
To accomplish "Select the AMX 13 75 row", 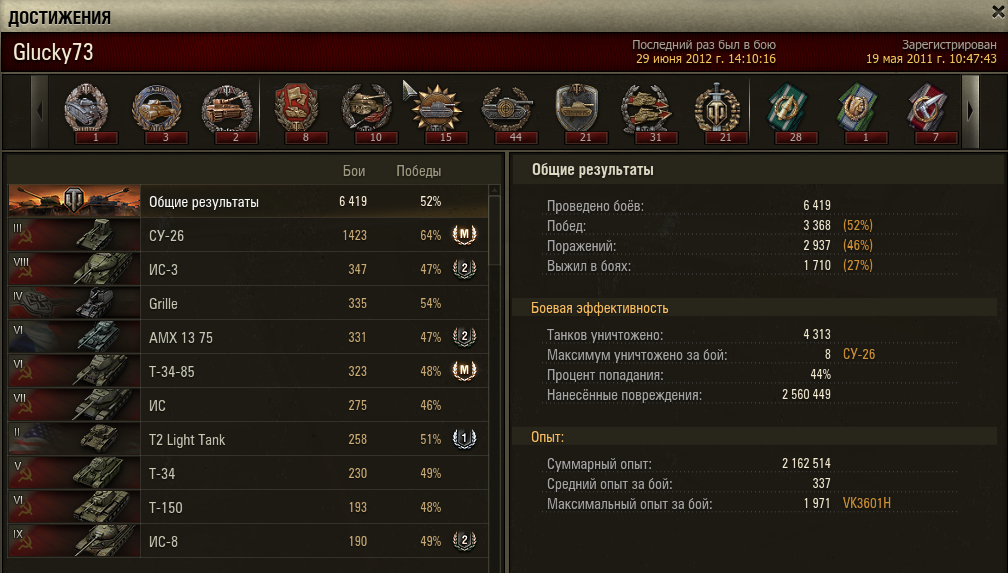I will [248, 337].
